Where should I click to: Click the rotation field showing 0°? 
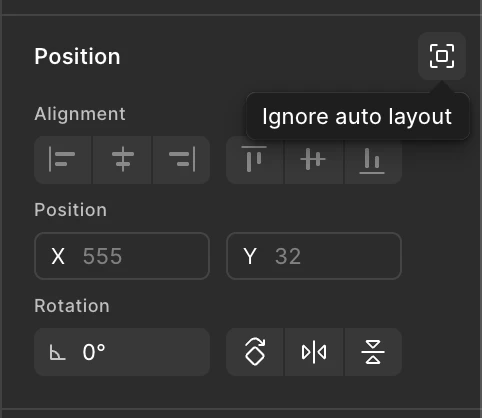coord(122,352)
